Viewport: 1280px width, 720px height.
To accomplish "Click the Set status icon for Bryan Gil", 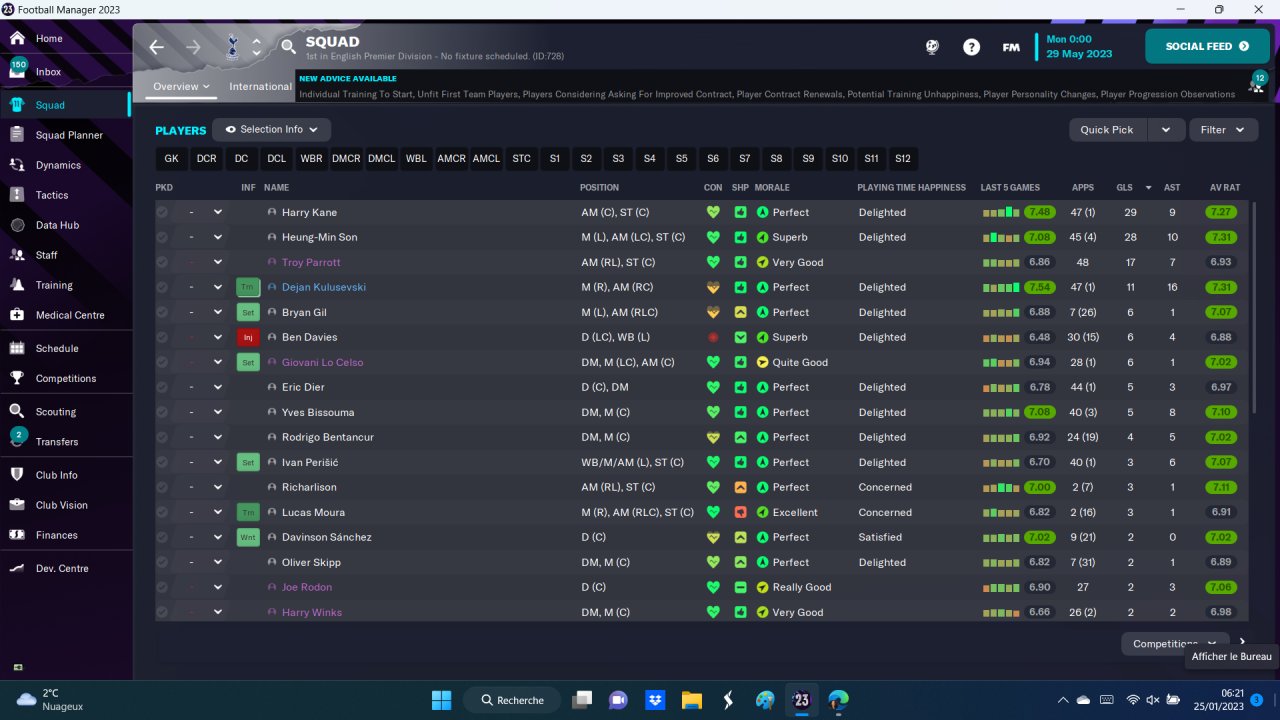I will point(248,312).
